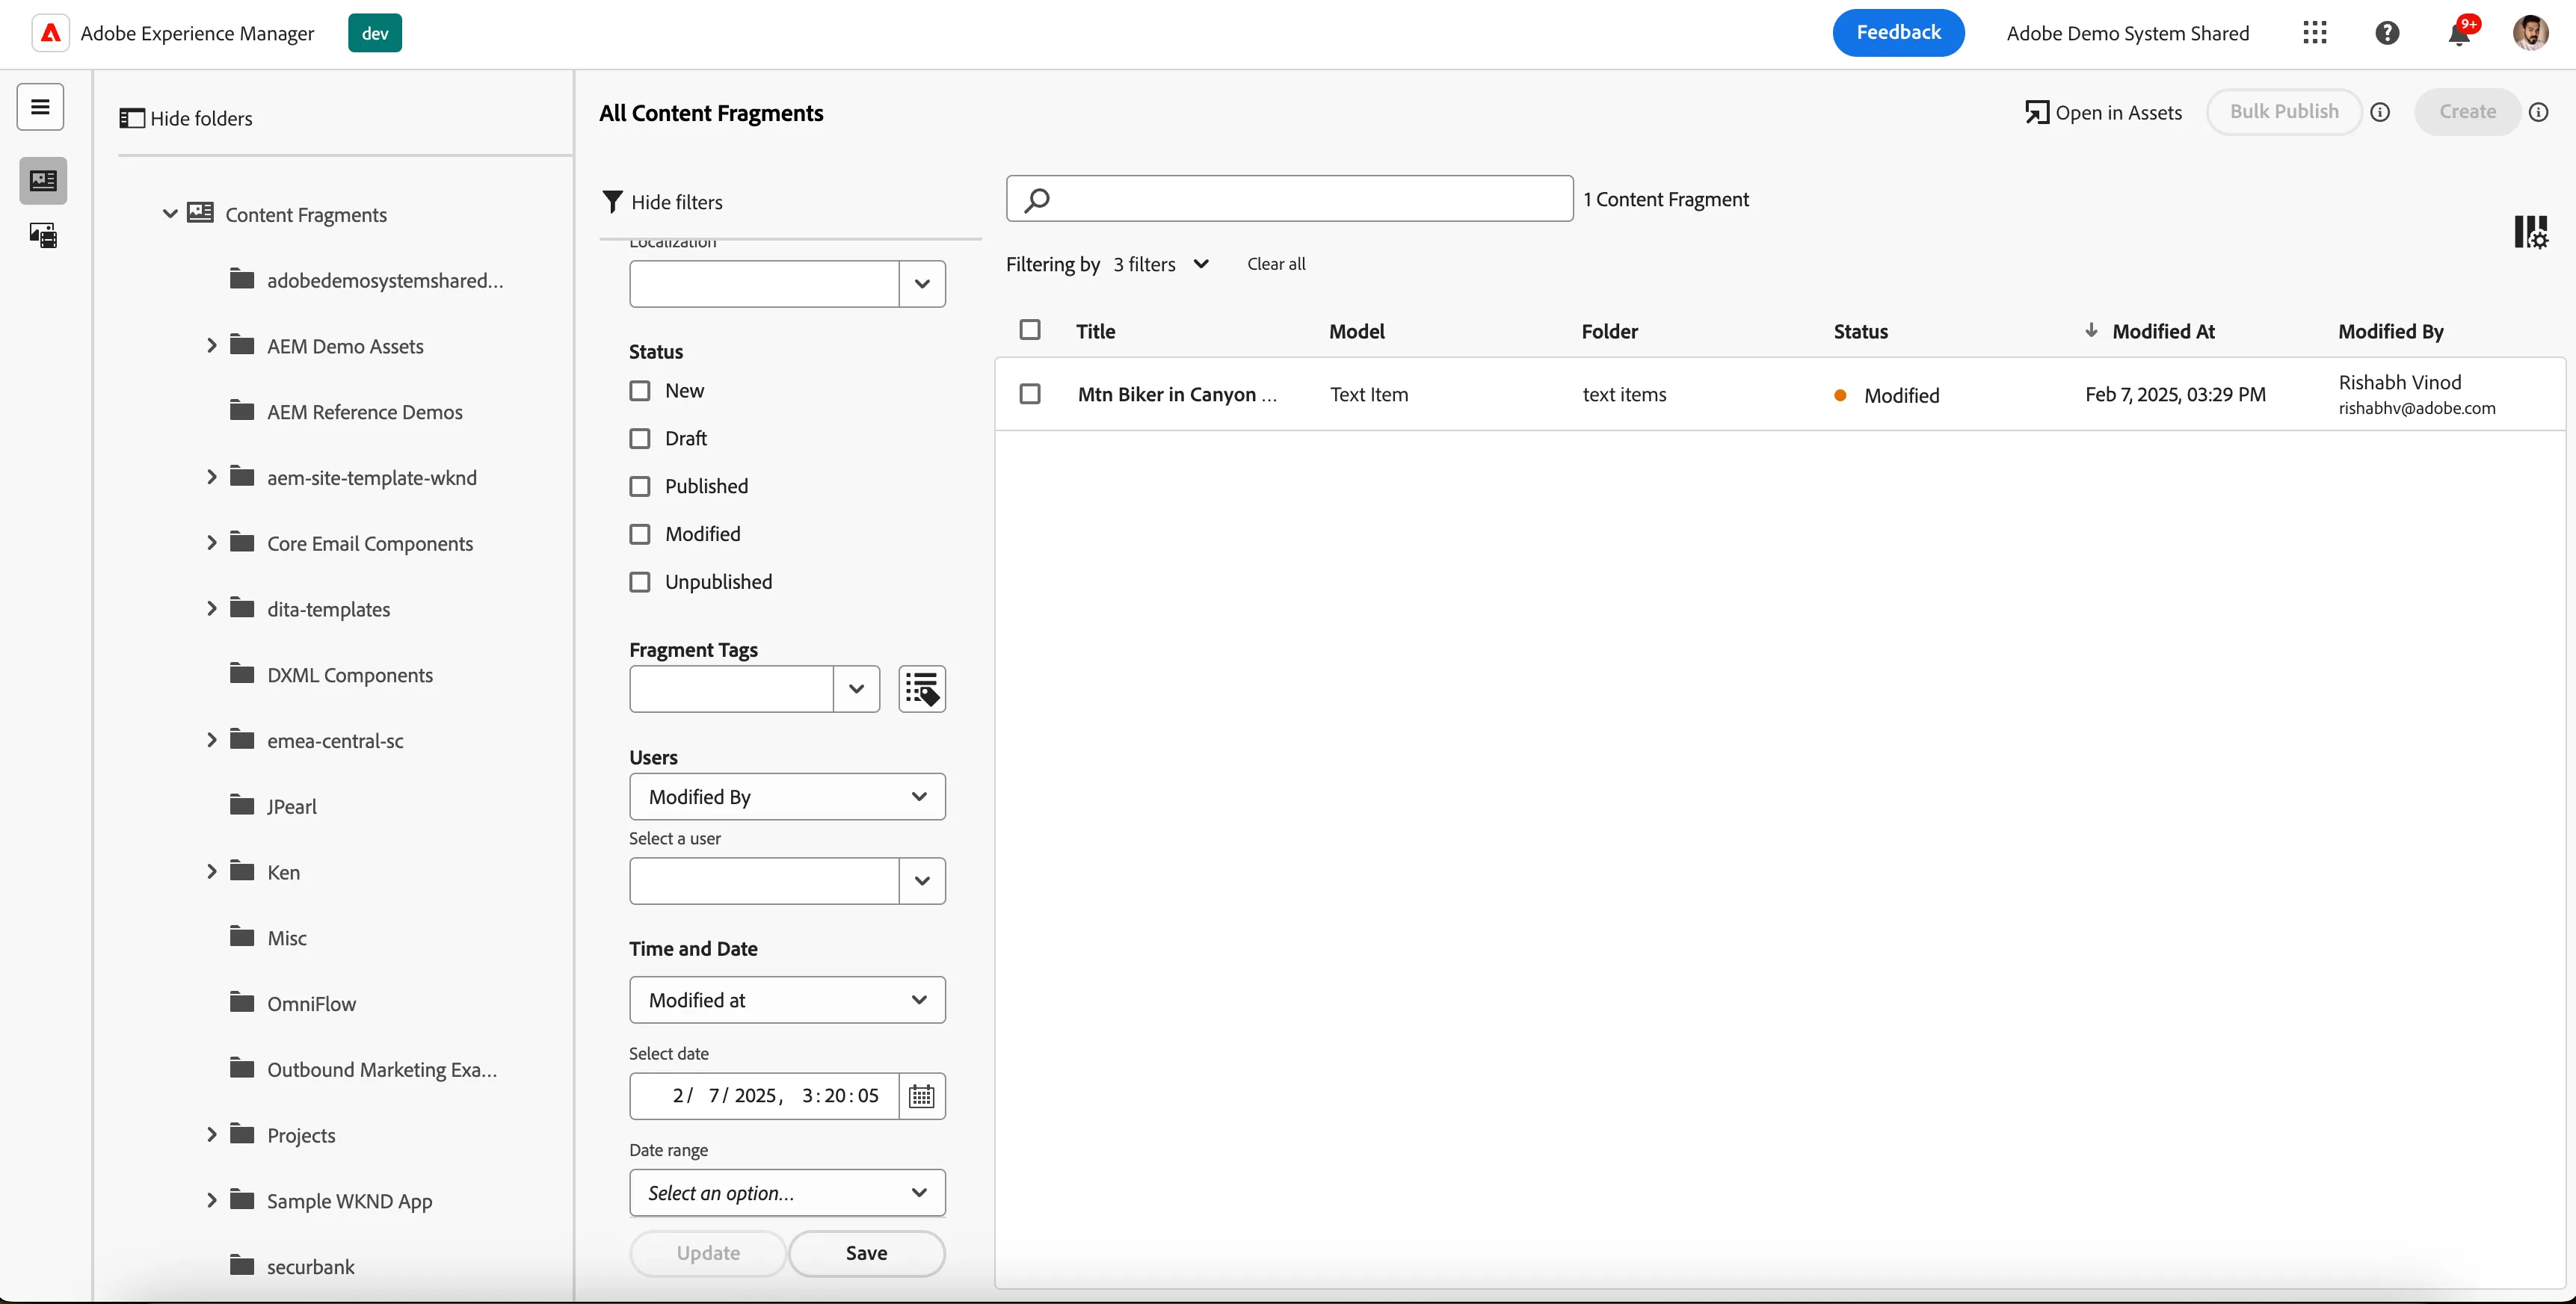The height and width of the screenshot is (1304, 2576).
Task: Select the Content Fragments sidebar icon
Action: [43, 181]
